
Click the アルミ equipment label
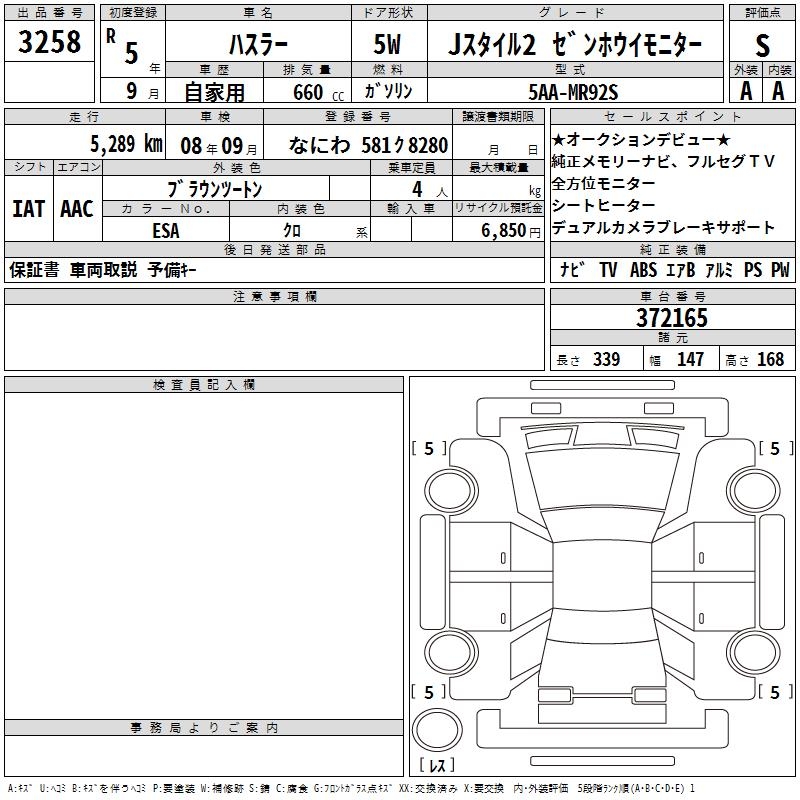pos(719,270)
